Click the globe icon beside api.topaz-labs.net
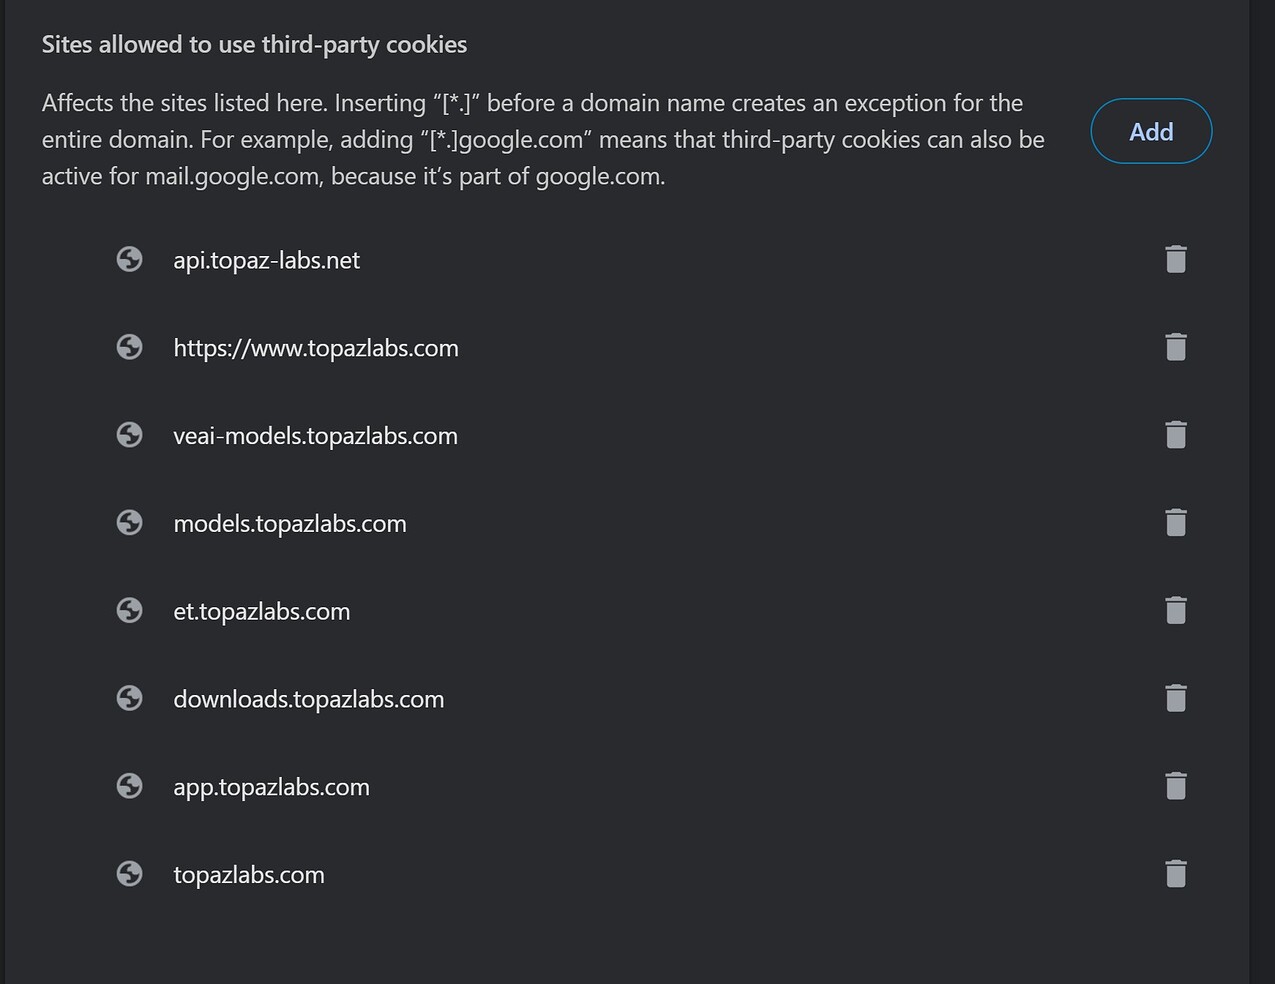Viewport: 1275px width, 984px height. coord(129,259)
